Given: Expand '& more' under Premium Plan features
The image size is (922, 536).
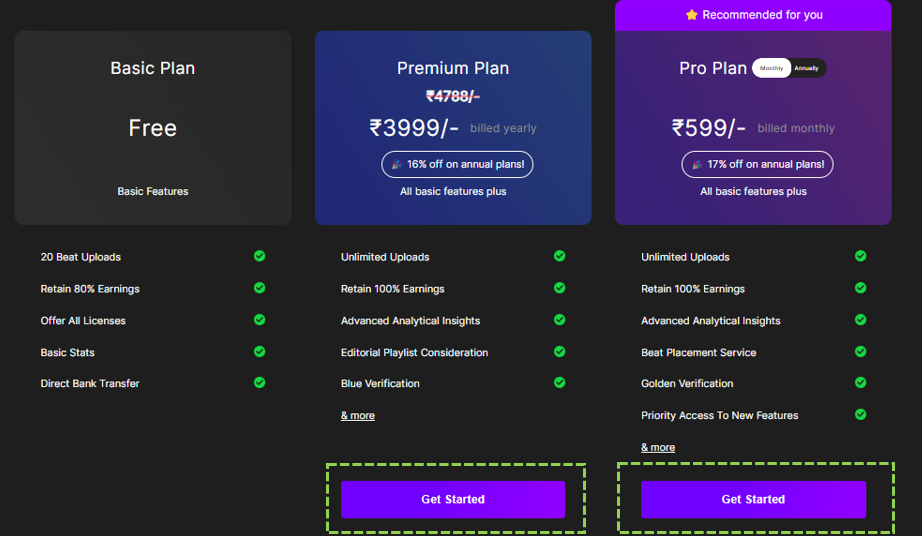Looking at the screenshot, I should point(358,415).
